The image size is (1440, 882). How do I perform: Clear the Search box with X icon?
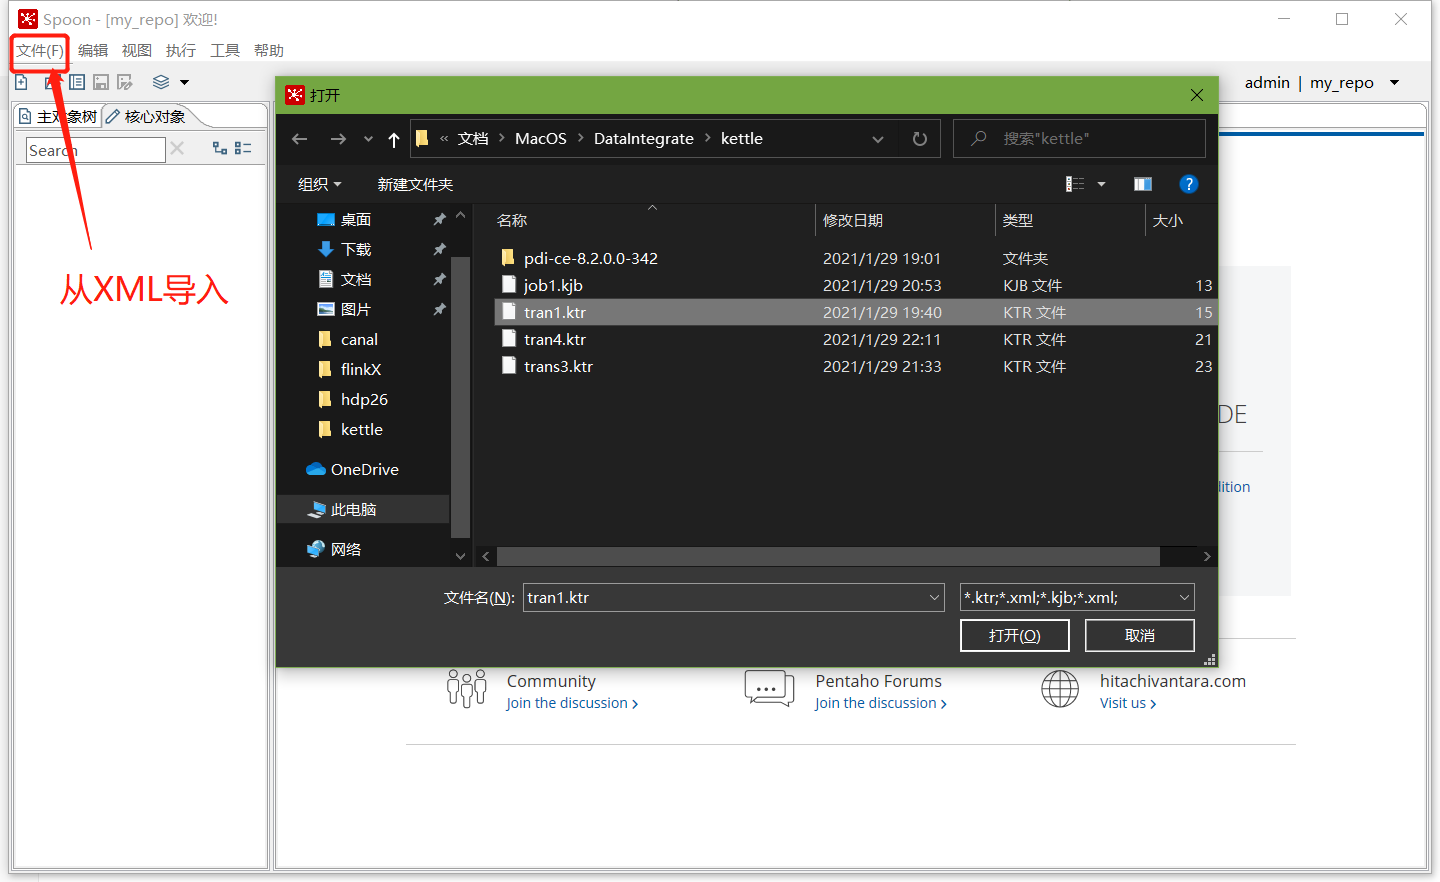tap(177, 149)
